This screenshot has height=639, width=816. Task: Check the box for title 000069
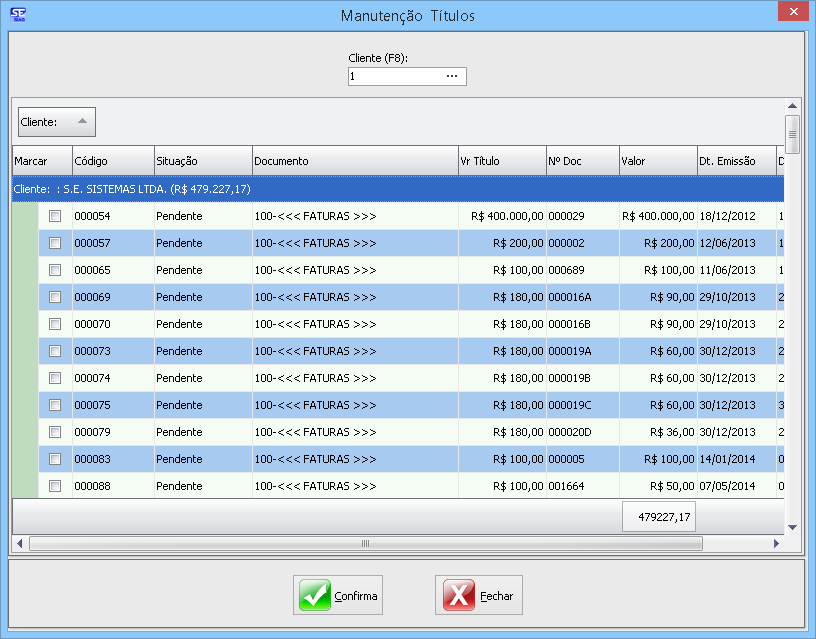(x=55, y=297)
